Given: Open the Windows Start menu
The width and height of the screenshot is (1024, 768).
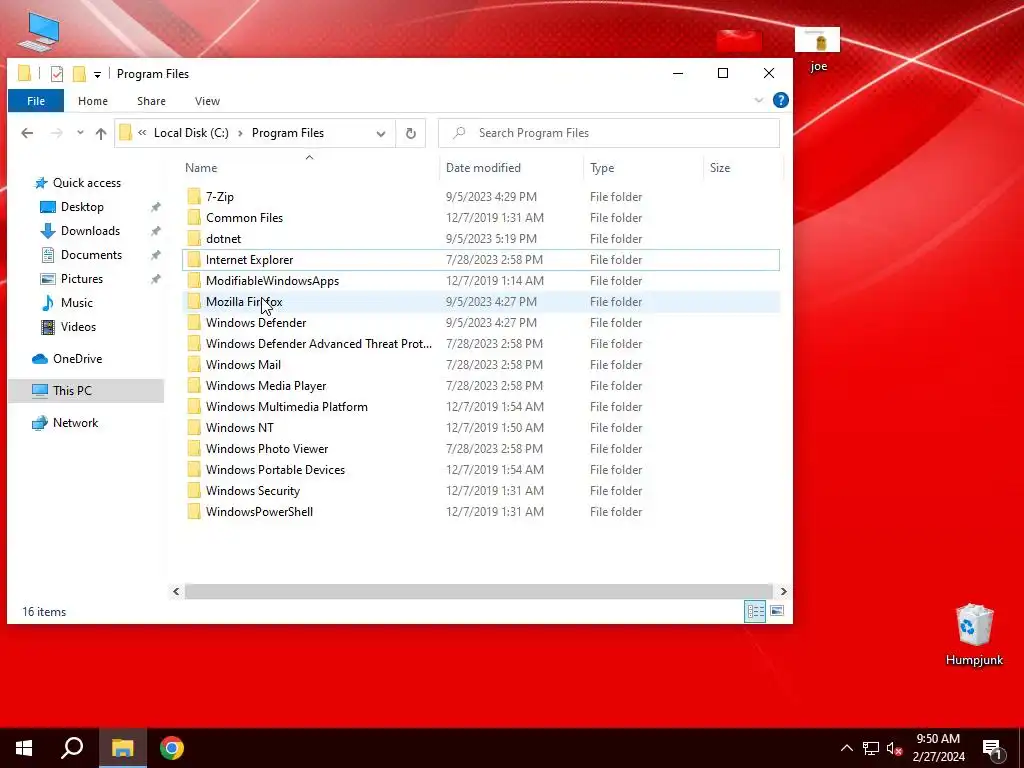Looking at the screenshot, I should click(x=24, y=748).
